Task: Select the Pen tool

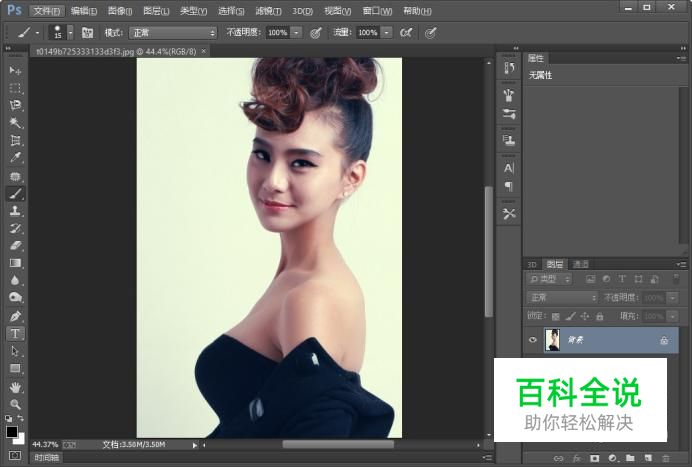Action: [x=15, y=316]
